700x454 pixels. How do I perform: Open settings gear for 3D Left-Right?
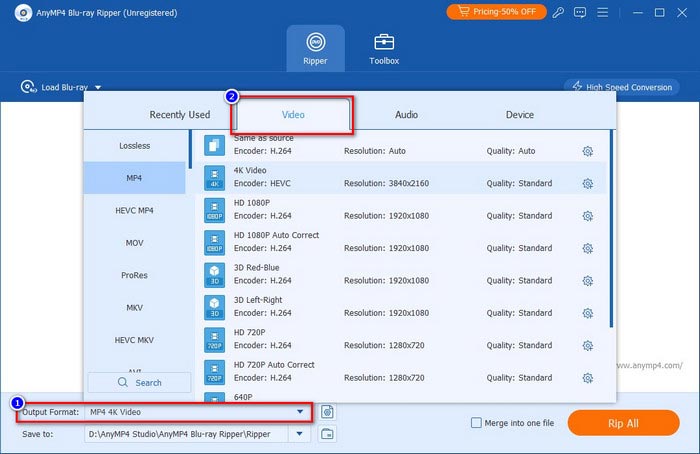pyautogui.click(x=588, y=313)
